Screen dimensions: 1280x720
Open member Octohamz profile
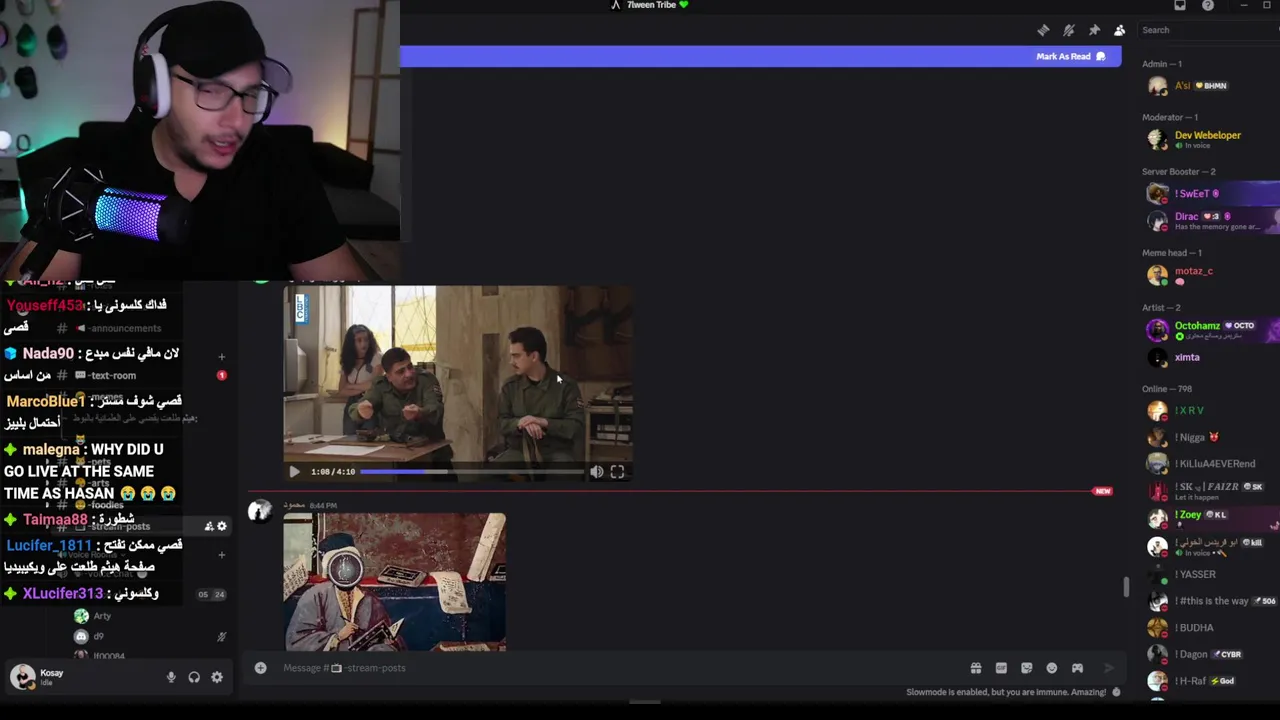coord(1197,329)
